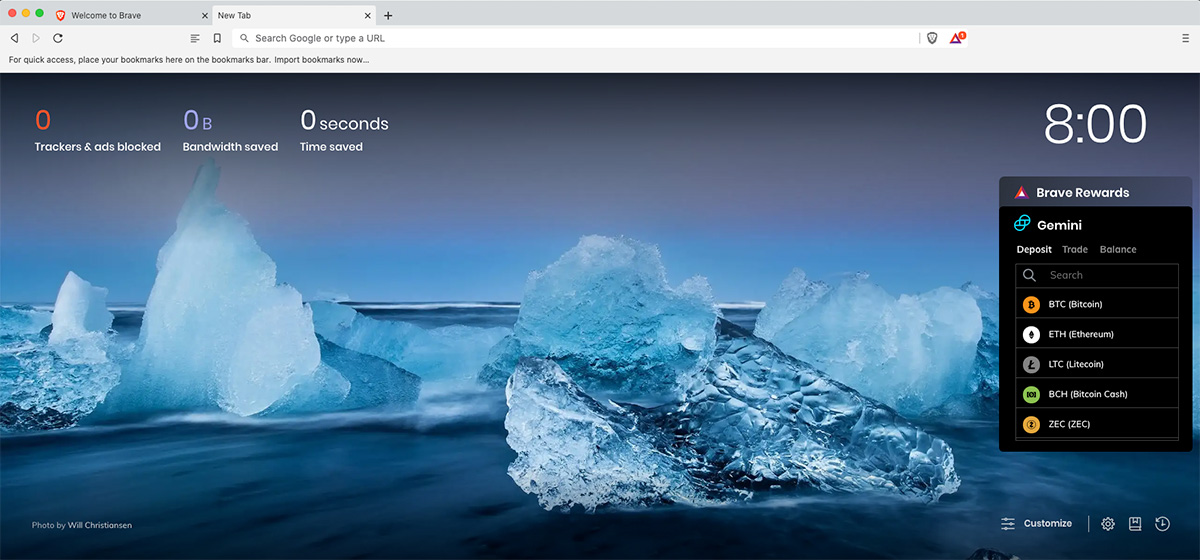The image size is (1200, 560).
Task: Focus the Search Google or type a URL bar
Action: [x=575, y=38]
